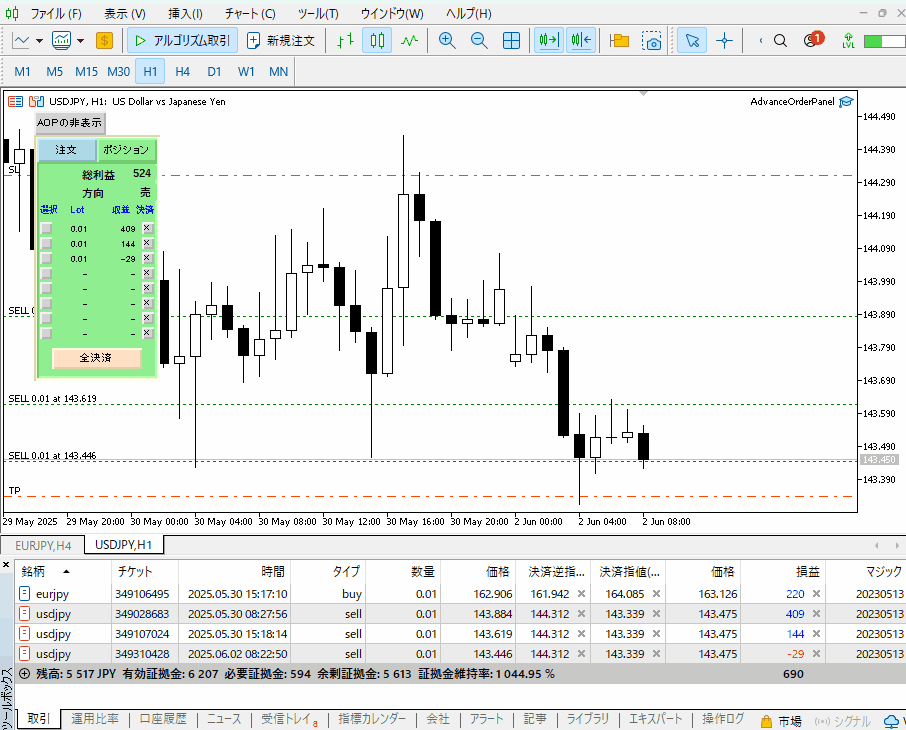Switch to EURJPY,H4 chart tab
This screenshot has width=906, height=730.
[x=43, y=545]
